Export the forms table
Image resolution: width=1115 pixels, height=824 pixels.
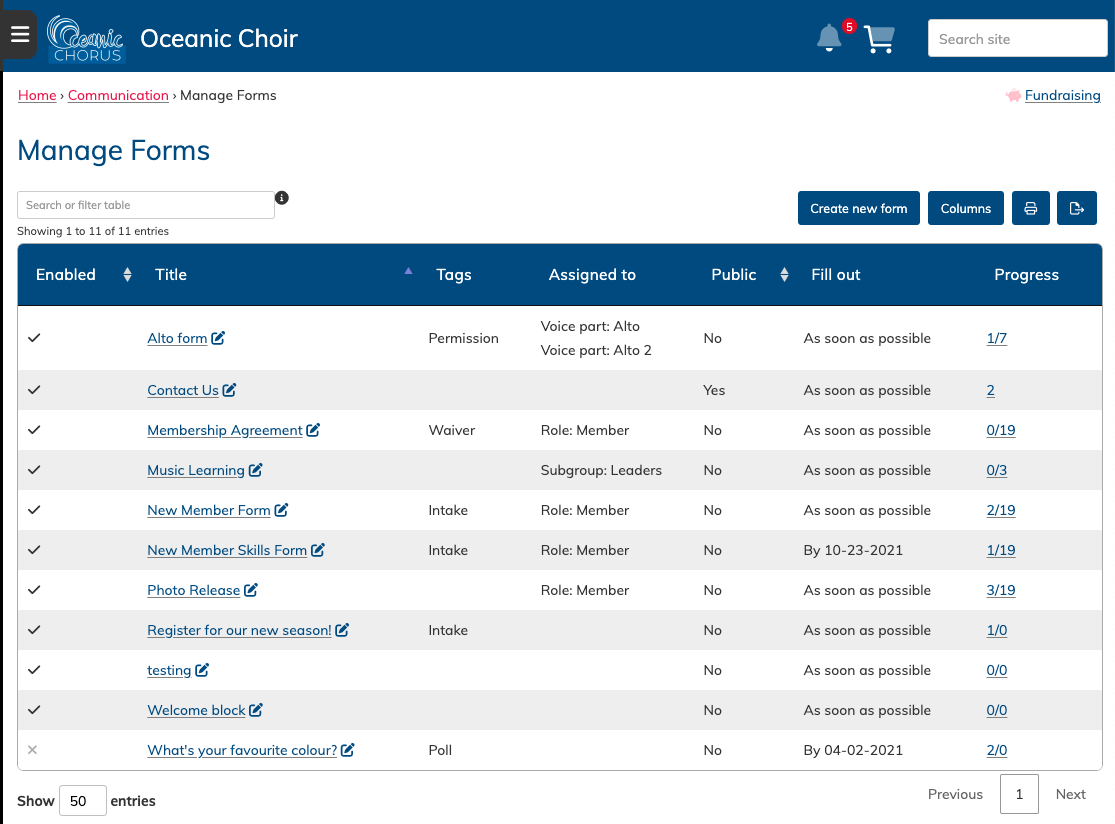[x=1077, y=208]
